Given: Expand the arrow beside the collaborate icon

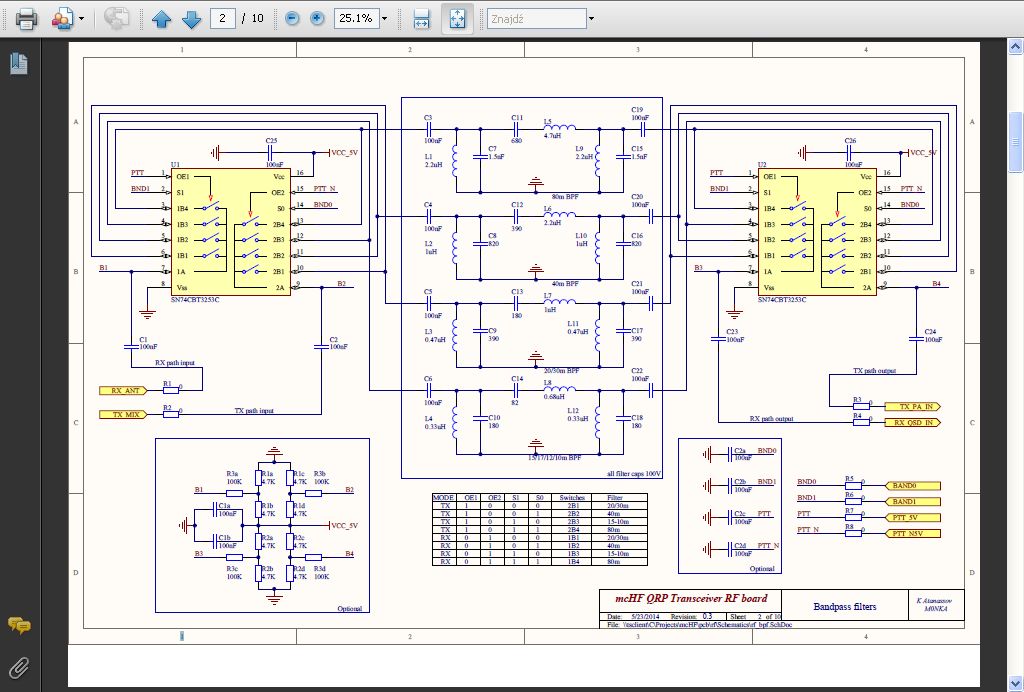Looking at the screenshot, I should point(81,19).
